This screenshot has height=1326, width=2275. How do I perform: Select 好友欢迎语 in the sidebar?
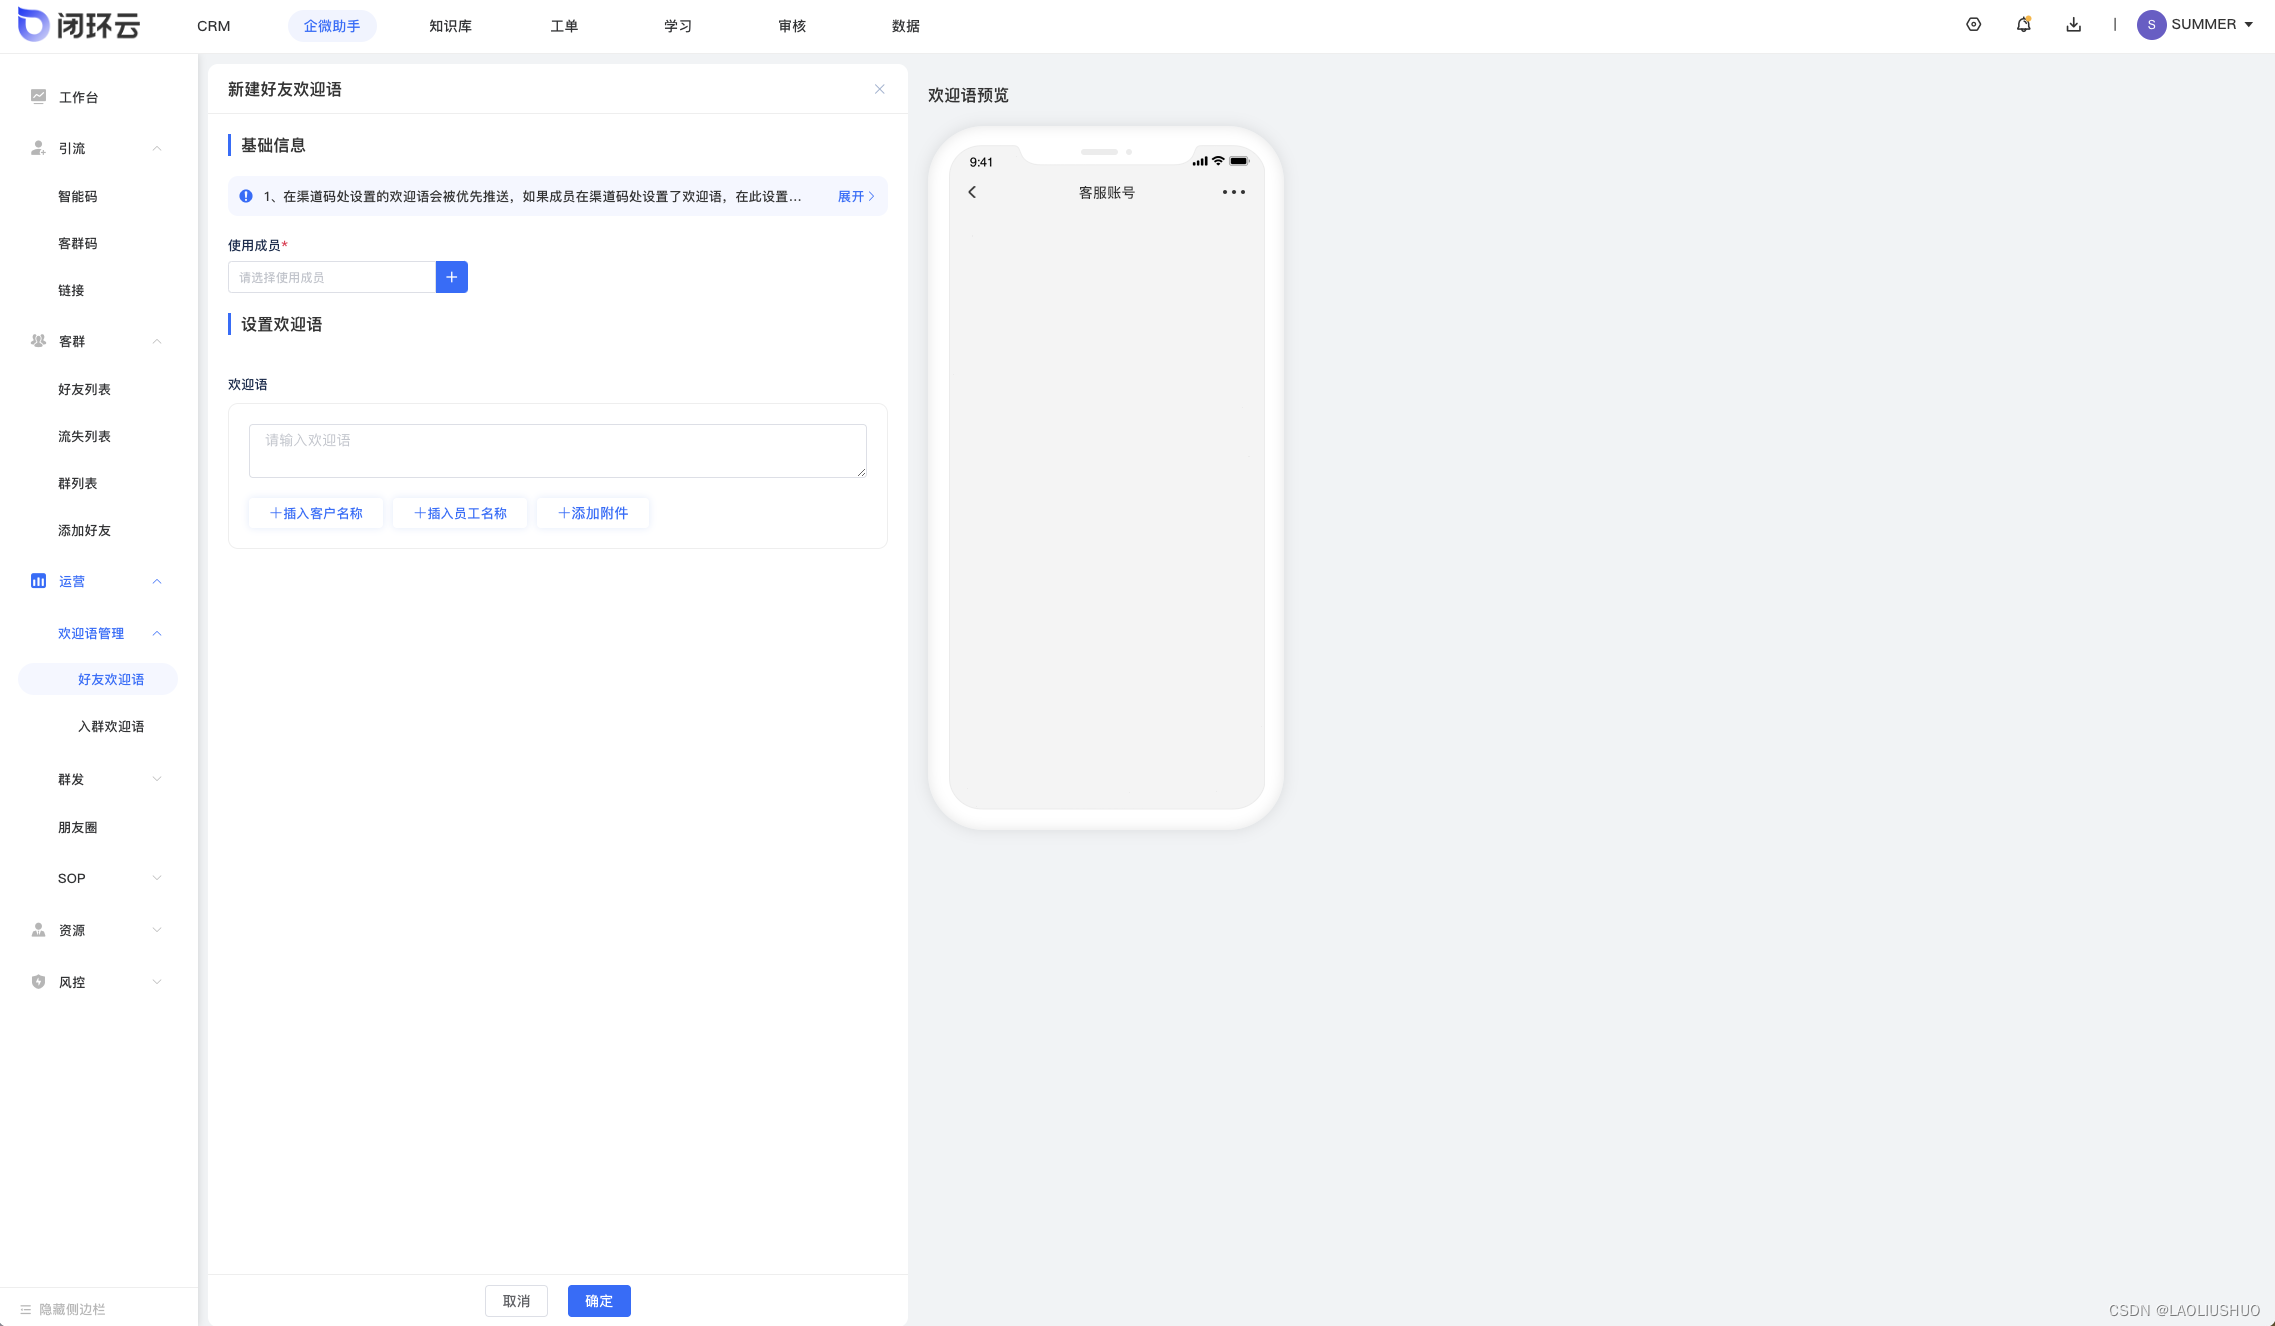(x=98, y=679)
